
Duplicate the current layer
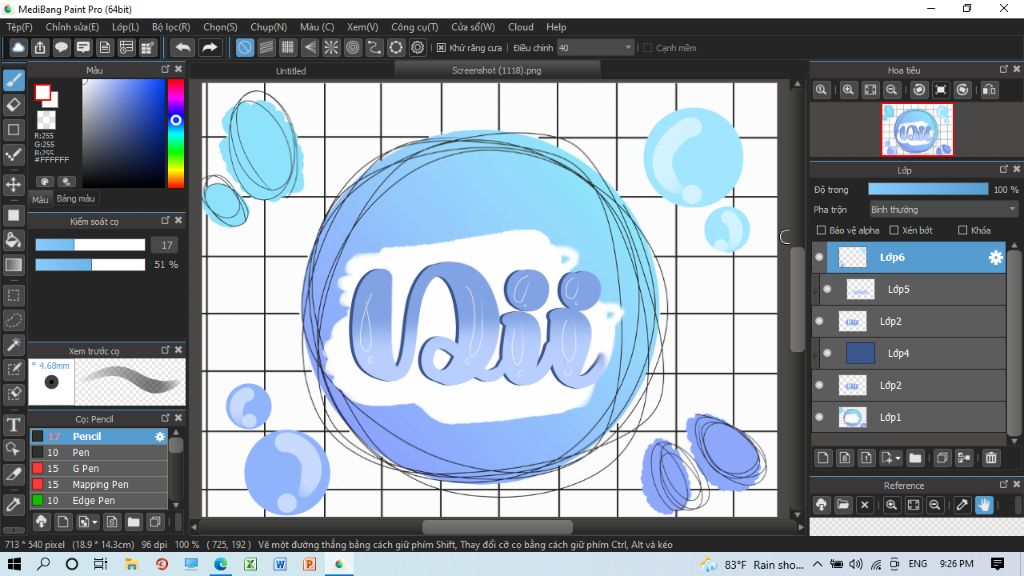(x=942, y=458)
